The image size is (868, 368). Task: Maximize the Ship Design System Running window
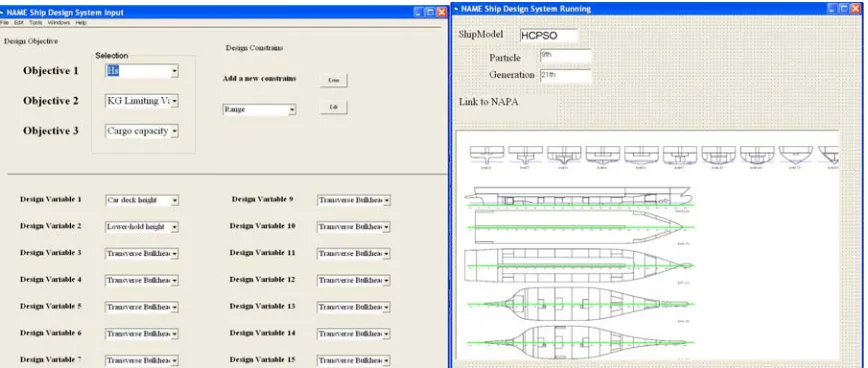[x=844, y=9]
